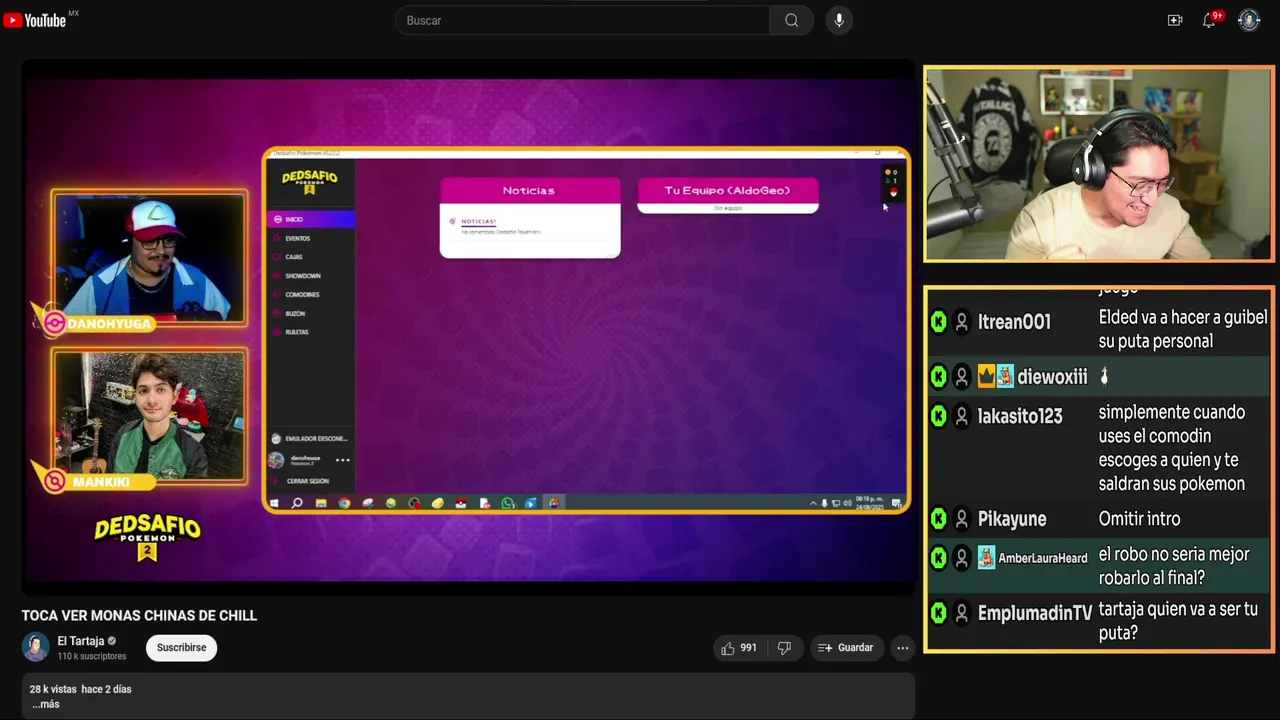Open the notifications bell
Screen dimensions: 1280x720
1209,20
